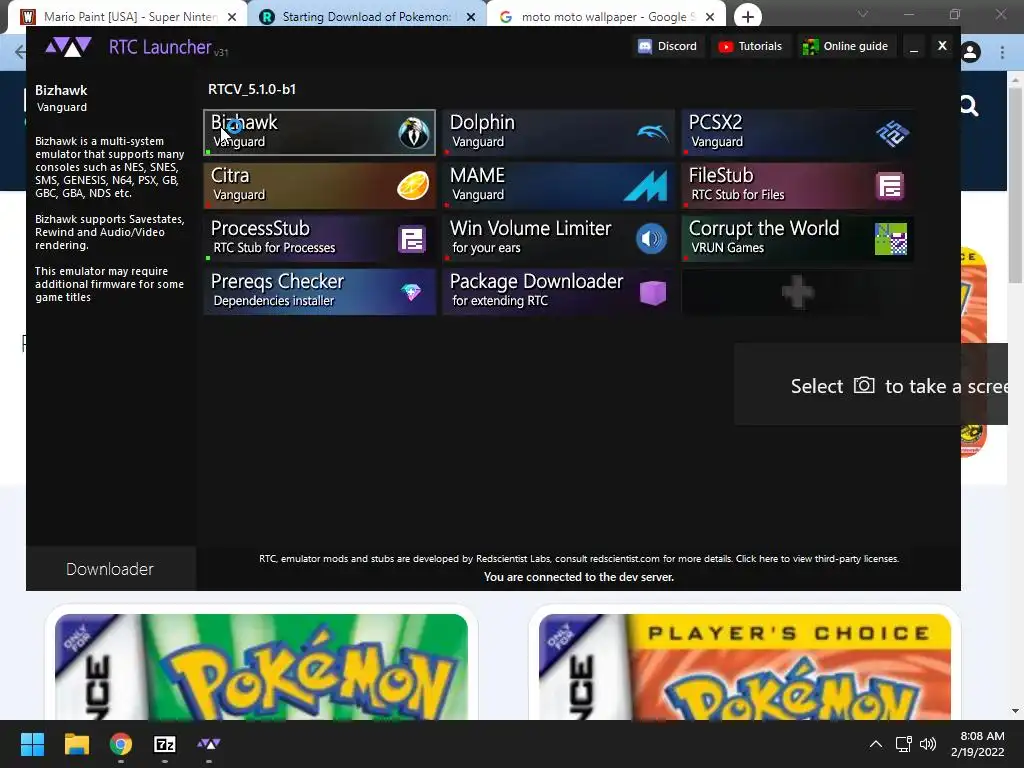Minimize the RTC Launcher window
Image resolution: width=1024 pixels, height=768 pixels.
pyautogui.click(x=914, y=46)
